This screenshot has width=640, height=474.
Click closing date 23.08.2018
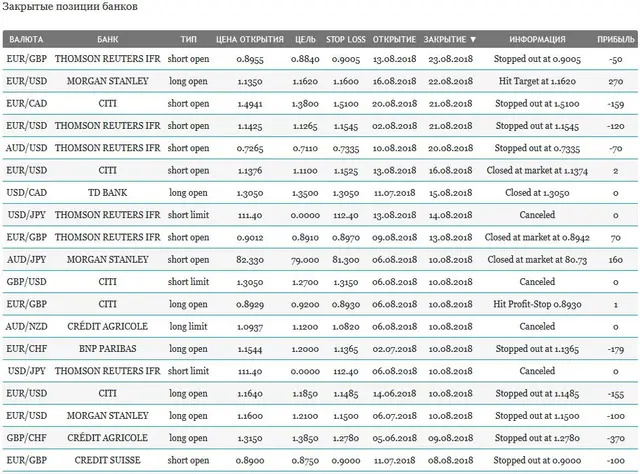click(451, 59)
